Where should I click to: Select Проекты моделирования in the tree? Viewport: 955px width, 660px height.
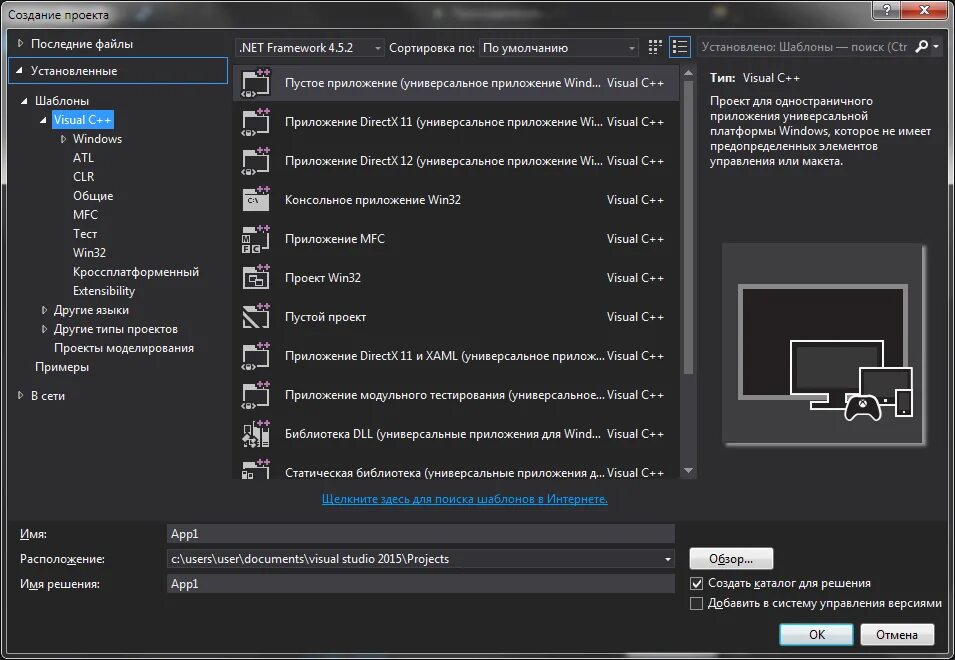point(124,348)
